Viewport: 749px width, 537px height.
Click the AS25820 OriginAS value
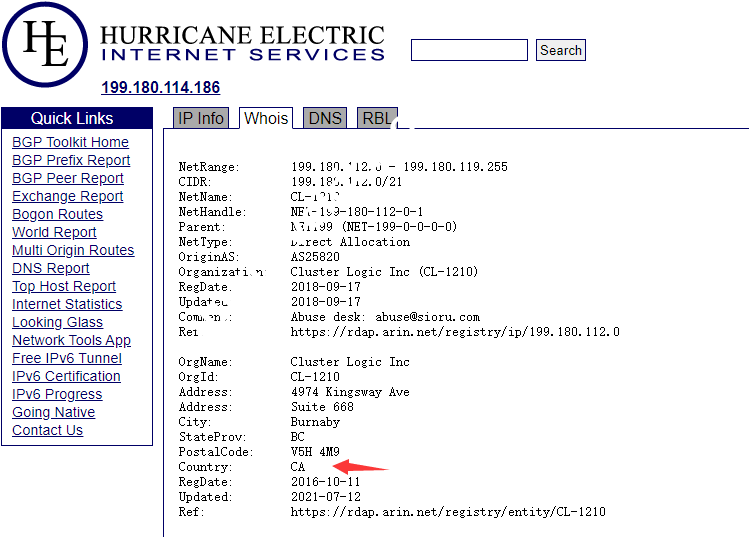point(315,257)
